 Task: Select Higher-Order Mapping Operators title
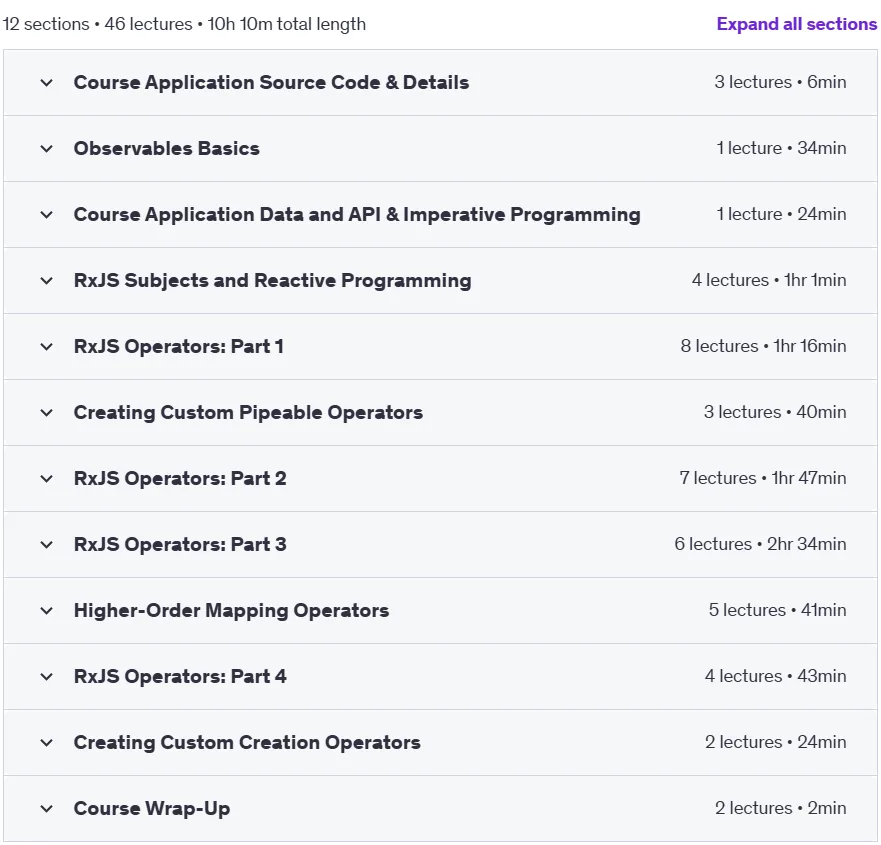pos(231,611)
